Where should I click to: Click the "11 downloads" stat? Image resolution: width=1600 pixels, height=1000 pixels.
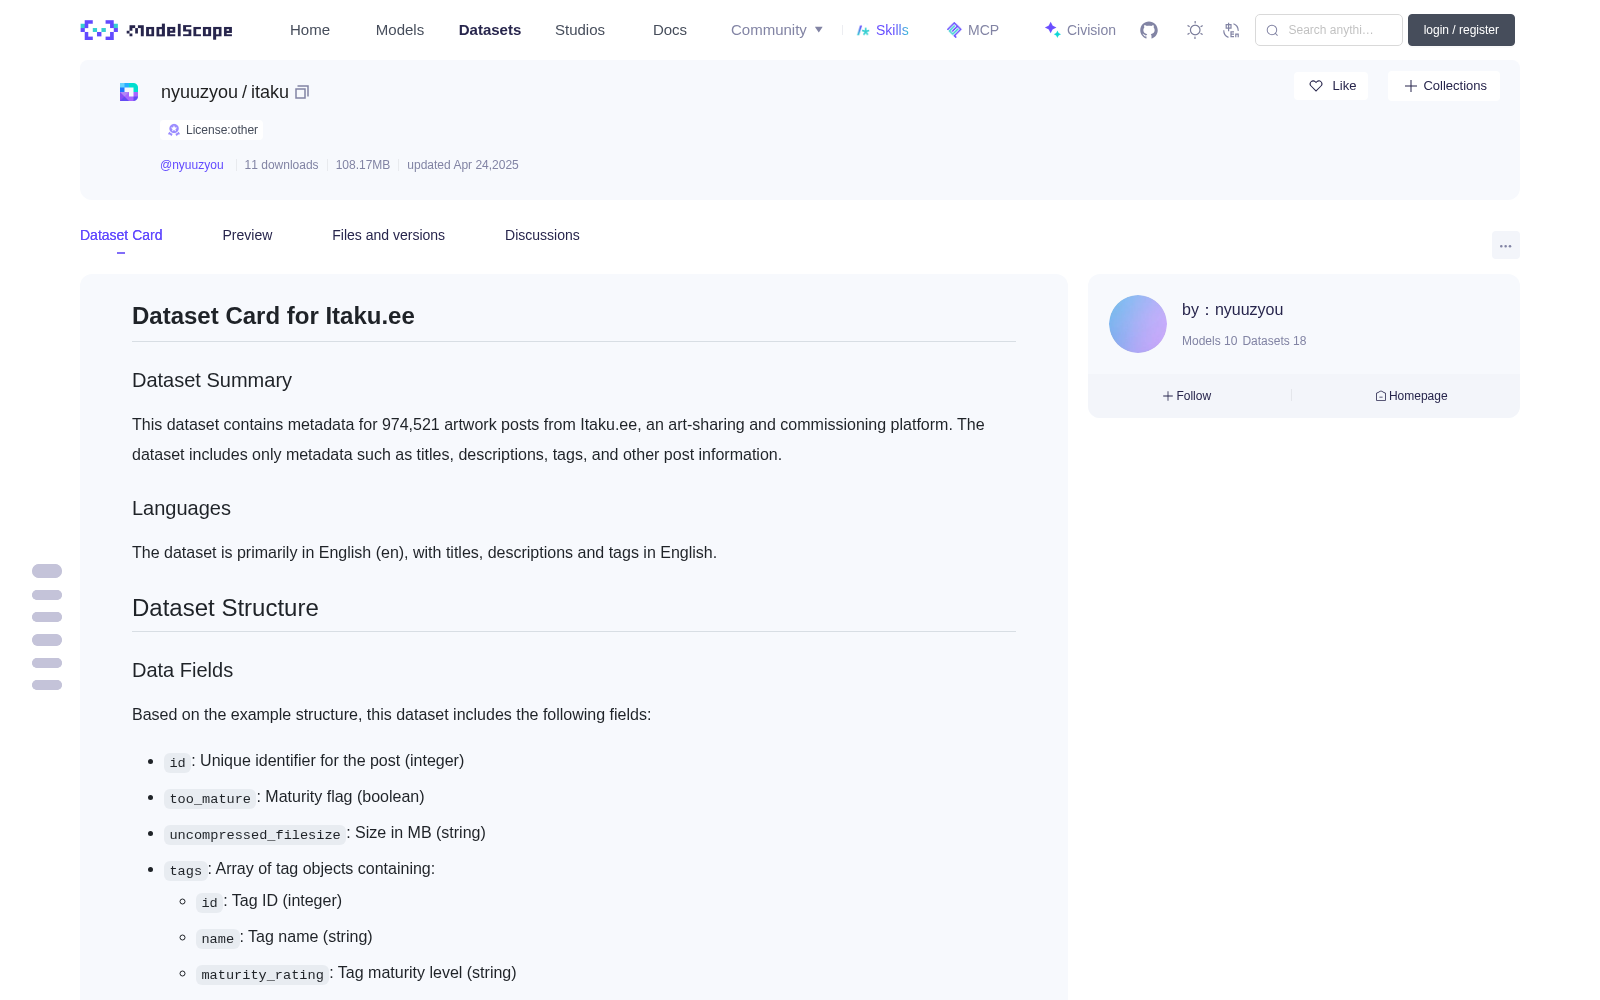click(281, 165)
